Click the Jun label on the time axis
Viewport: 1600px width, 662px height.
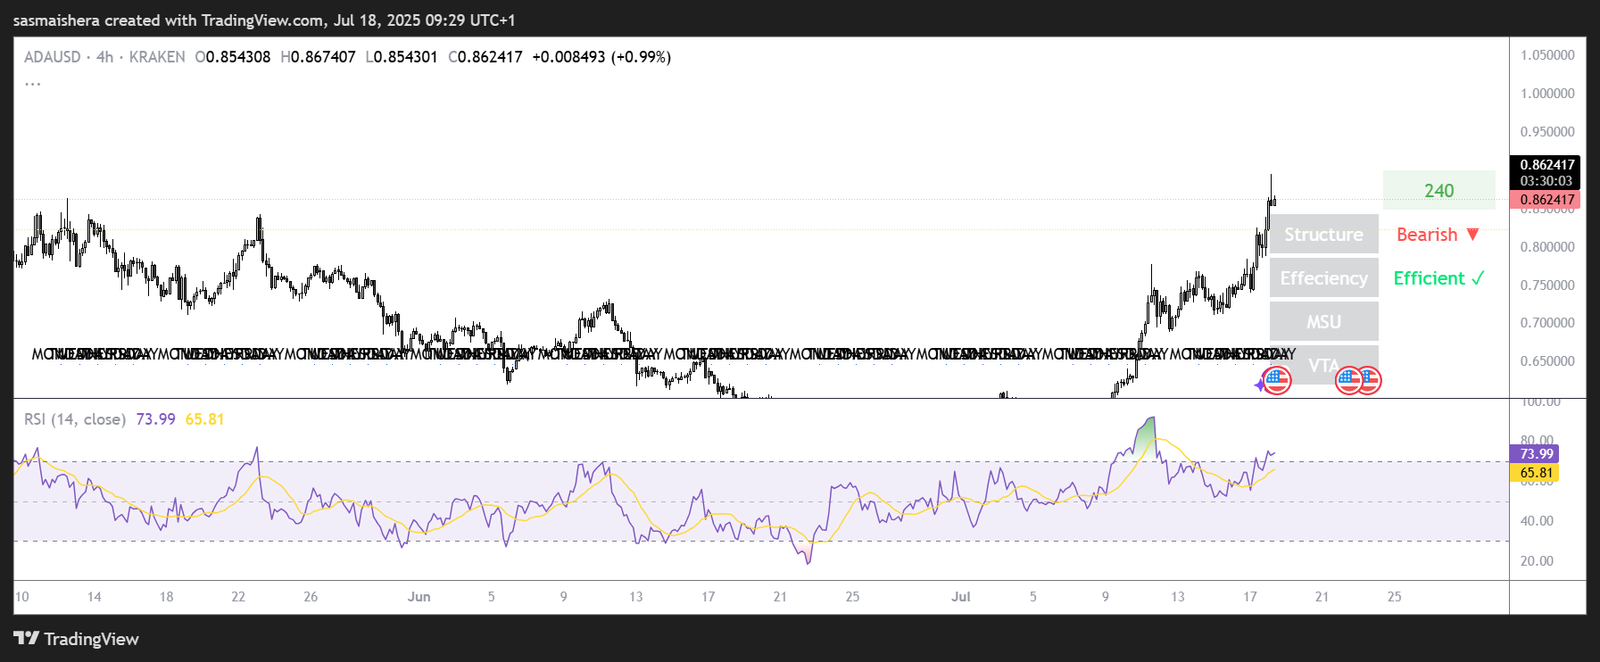click(x=419, y=597)
